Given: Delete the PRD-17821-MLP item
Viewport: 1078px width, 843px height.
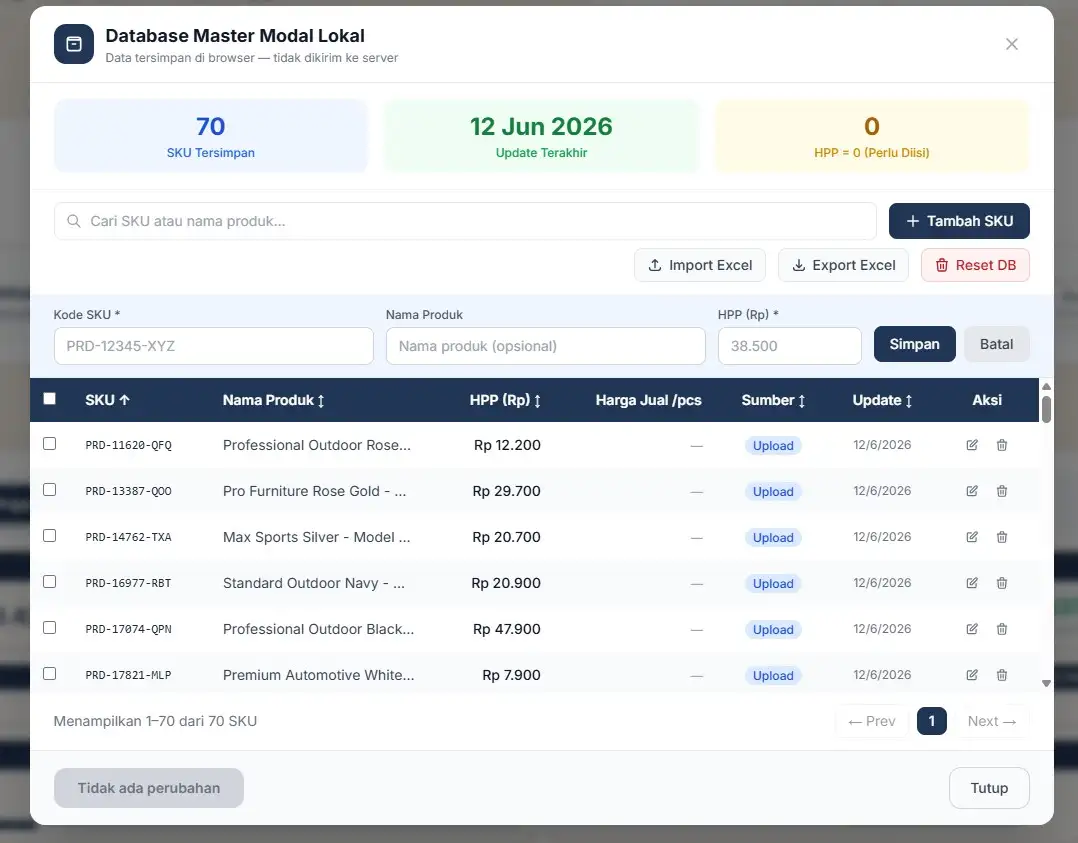Looking at the screenshot, I should click(x=1002, y=675).
